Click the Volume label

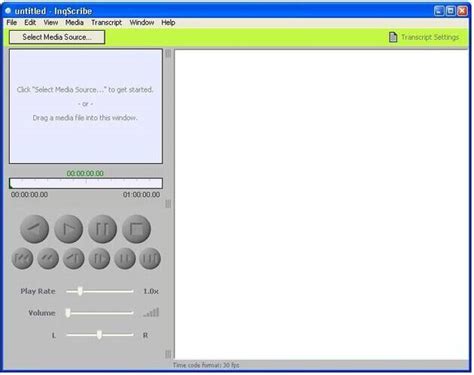(42, 313)
